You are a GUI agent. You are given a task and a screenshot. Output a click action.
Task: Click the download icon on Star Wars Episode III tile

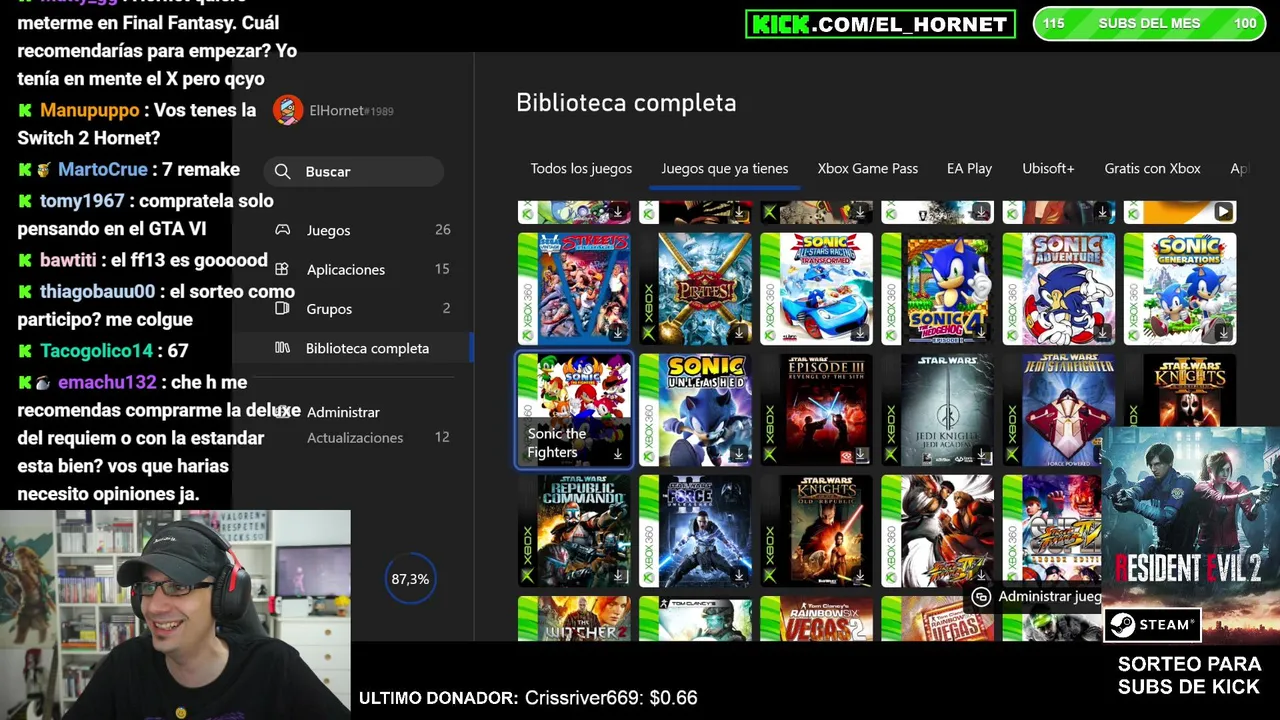coord(859,454)
